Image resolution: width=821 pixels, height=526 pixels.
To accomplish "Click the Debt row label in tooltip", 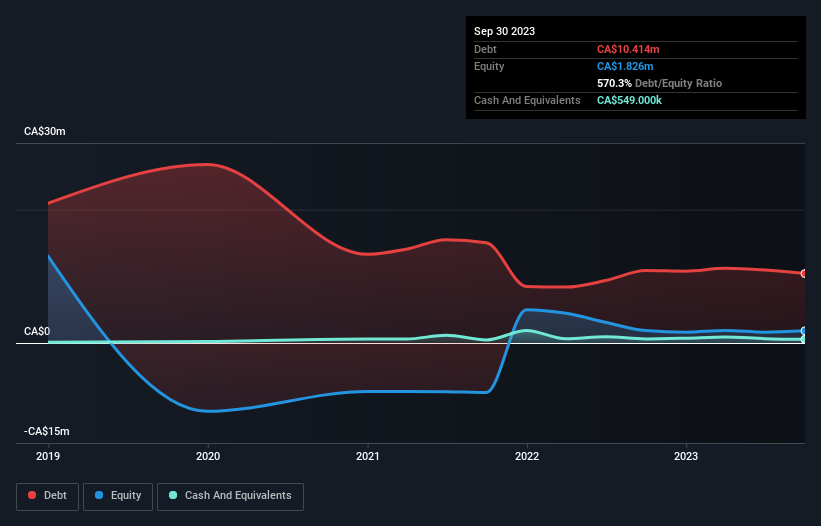I will 485,49.
